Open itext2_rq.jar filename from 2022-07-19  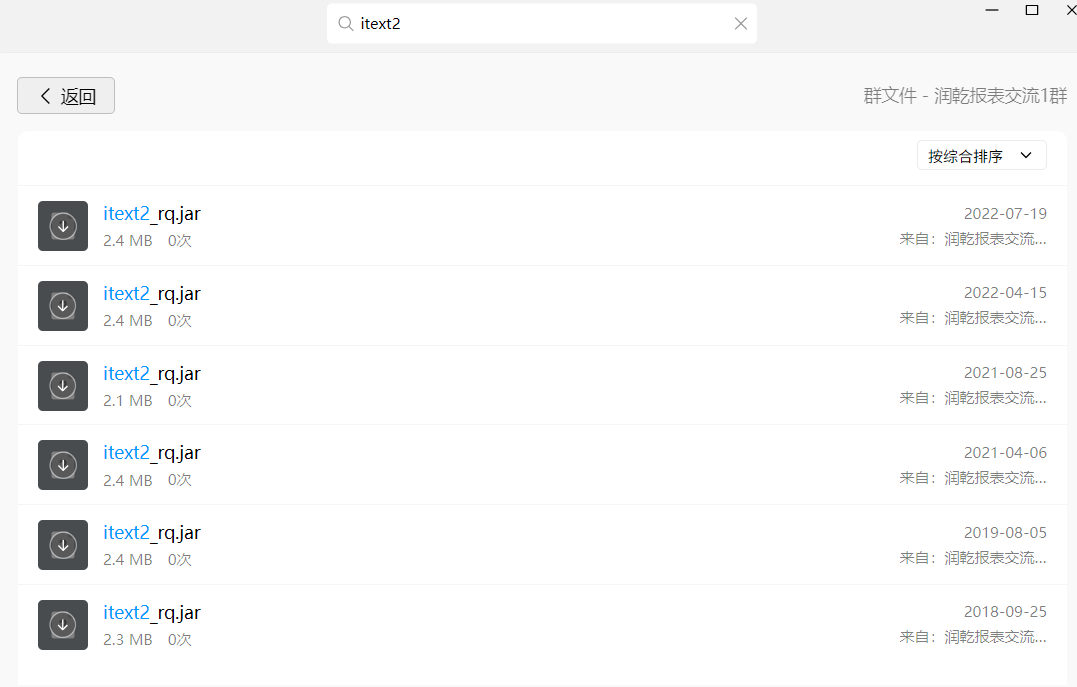click(x=152, y=213)
